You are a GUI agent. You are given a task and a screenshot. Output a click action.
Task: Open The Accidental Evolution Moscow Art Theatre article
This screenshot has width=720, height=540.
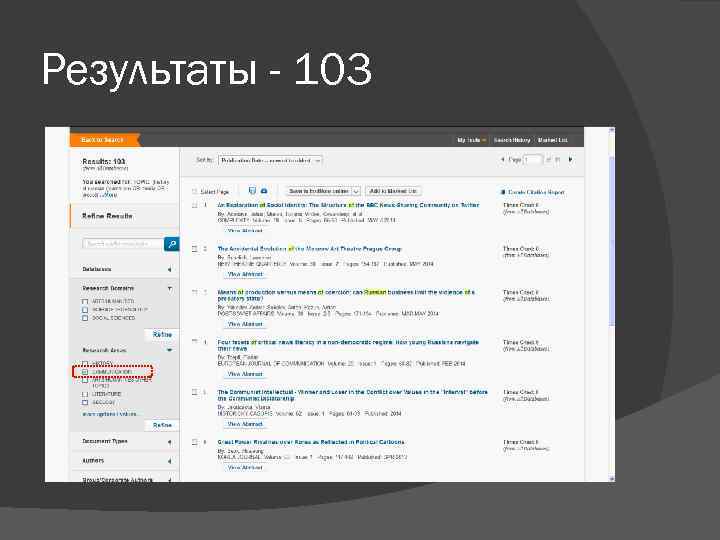tap(309, 249)
